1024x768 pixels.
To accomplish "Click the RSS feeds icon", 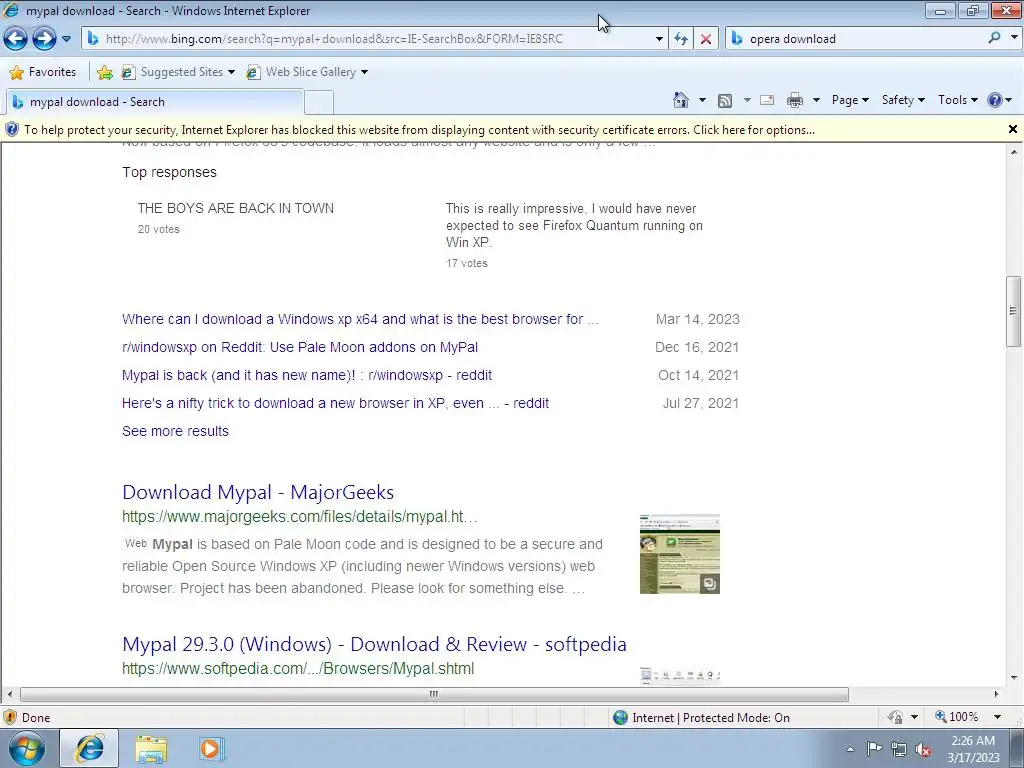I will pyautogui.click(x=725, y=100).
